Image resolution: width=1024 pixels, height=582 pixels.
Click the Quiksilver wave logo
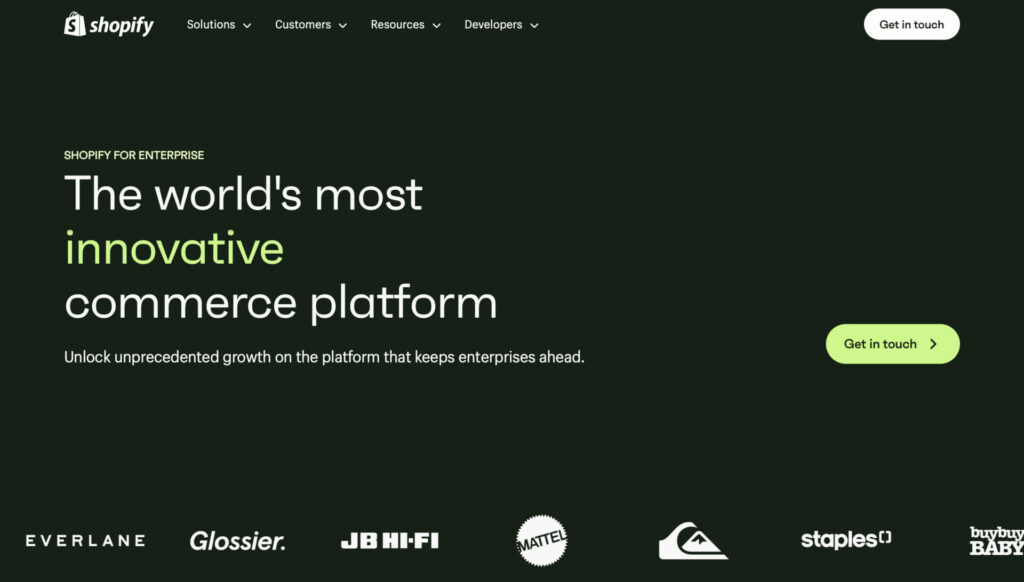(693, 540)
